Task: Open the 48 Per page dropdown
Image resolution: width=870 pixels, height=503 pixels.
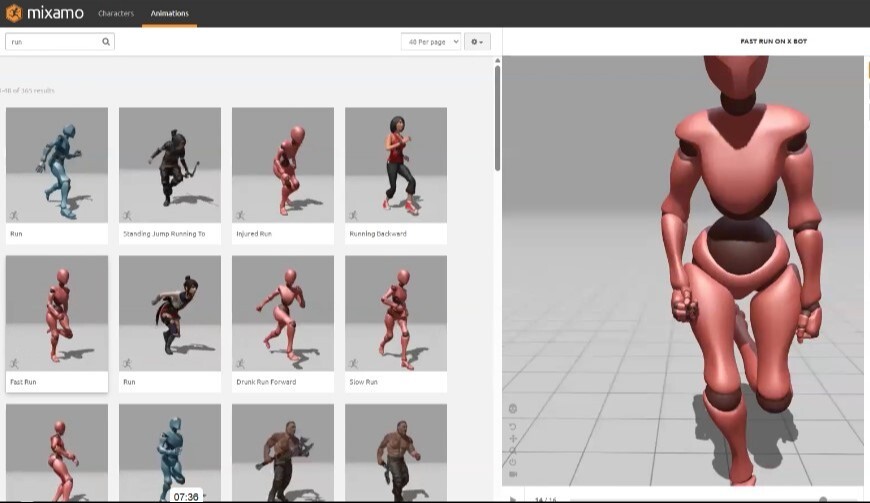Action: pos(431,42)
